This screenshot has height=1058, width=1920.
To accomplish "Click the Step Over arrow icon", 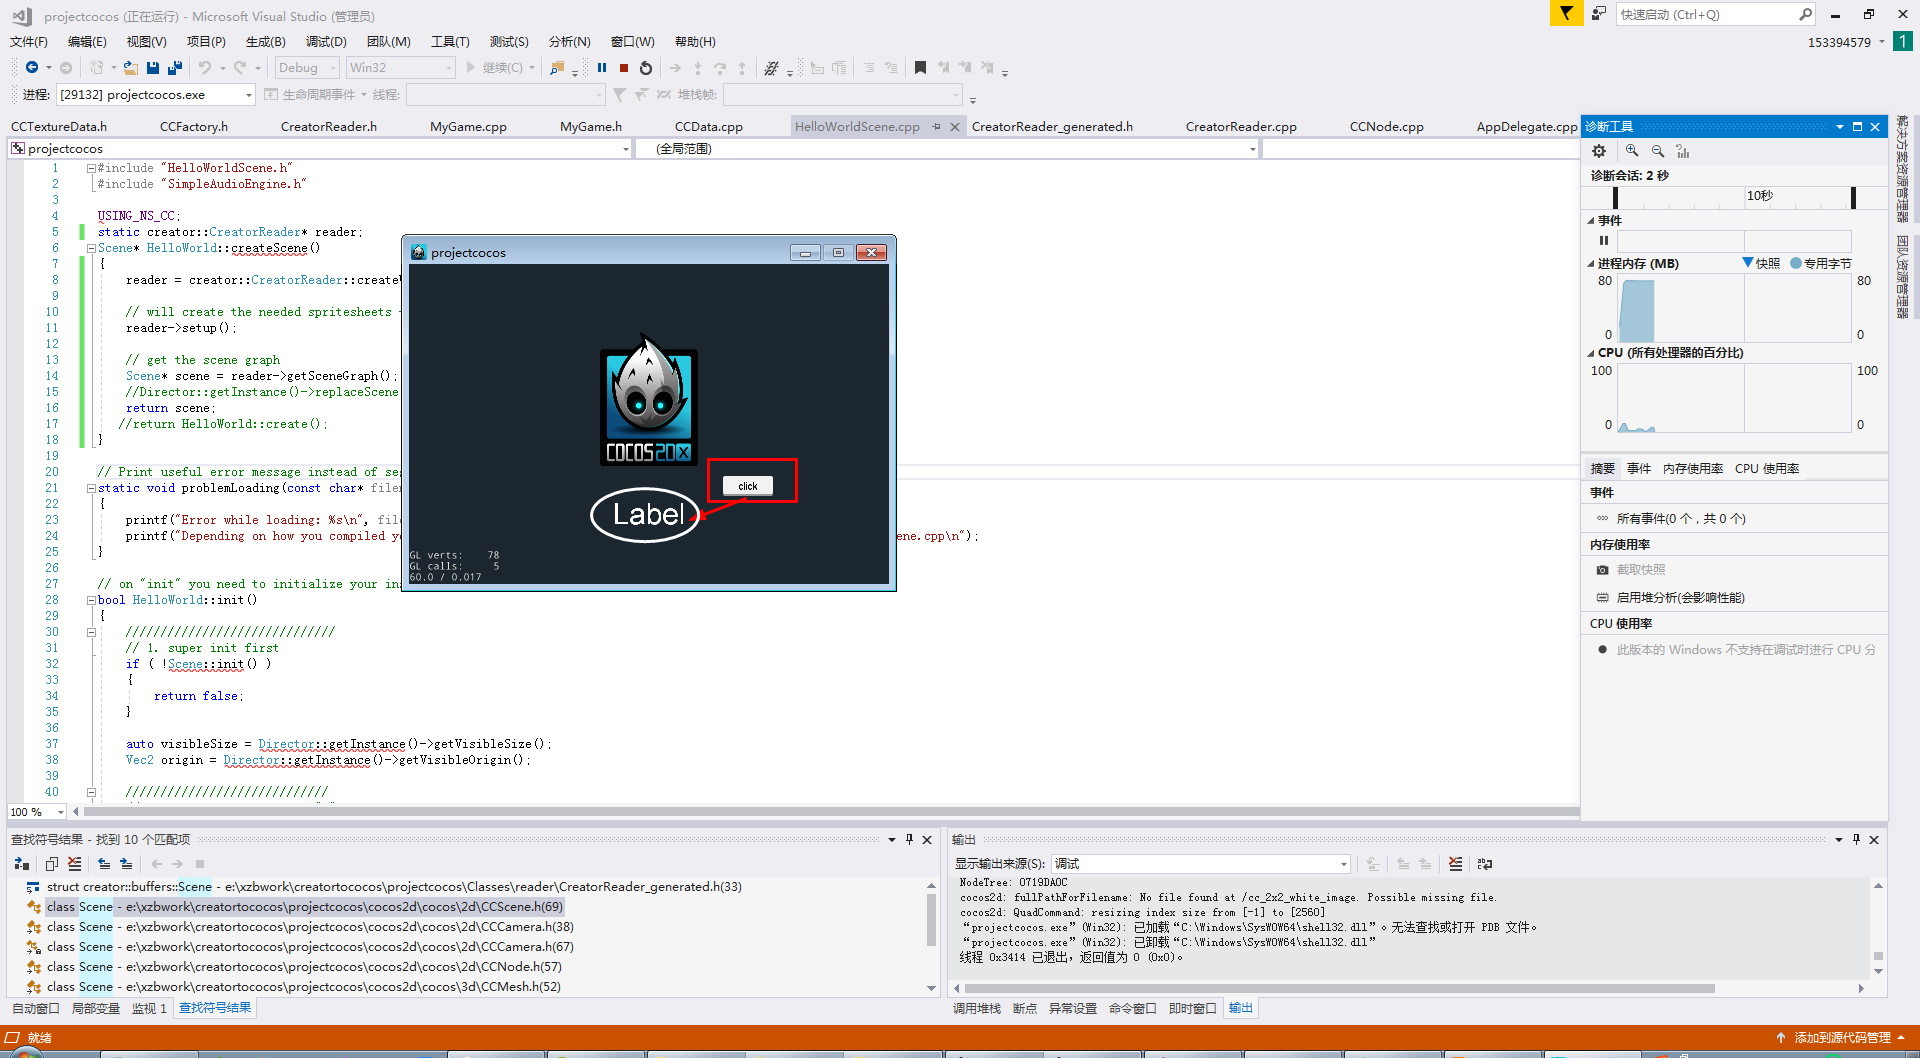I will coord(720,68).
